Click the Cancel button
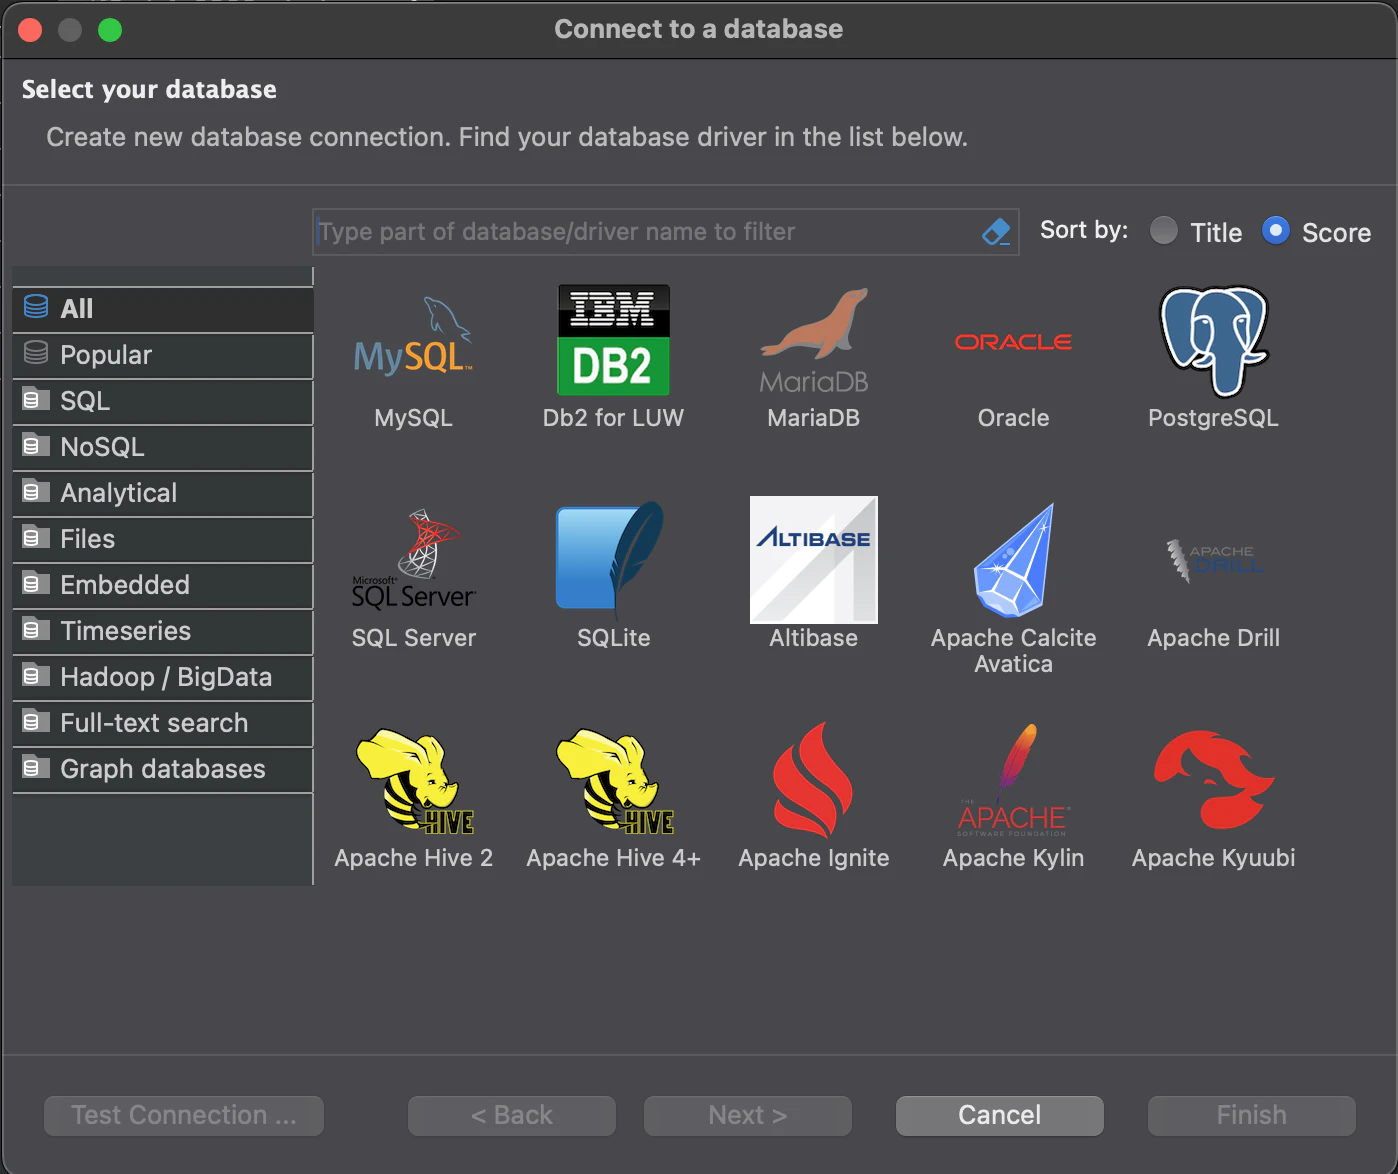This screenshot has width=1398, height=1174. pos(1000,1115)
